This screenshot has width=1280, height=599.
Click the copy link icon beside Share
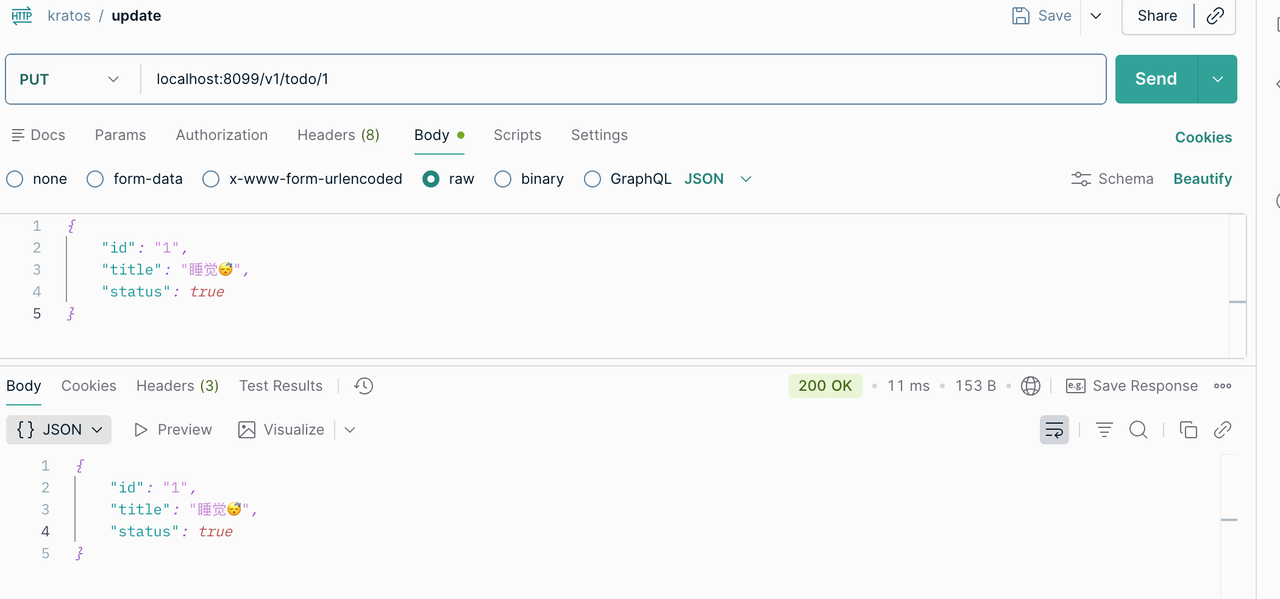click(x=1215, y=16)
